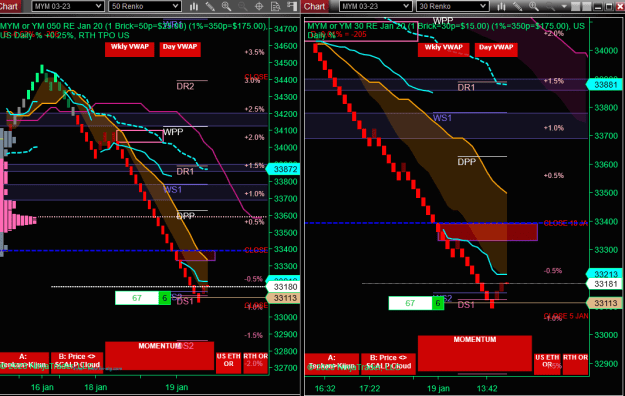This screenshot has height=396, width=625.
Task: Toggle A: Tenkan>Kijun button in left chart
Action: (x=24, y=362)
